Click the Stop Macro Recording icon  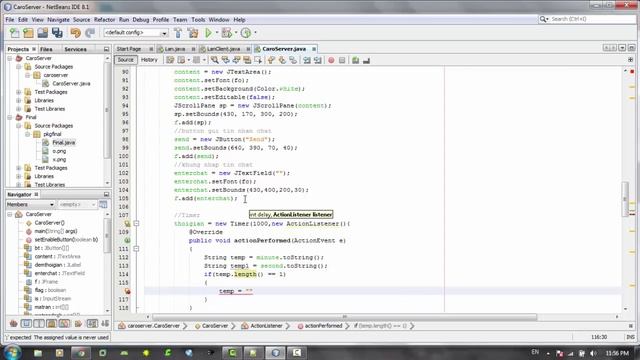tap(342, 60)
